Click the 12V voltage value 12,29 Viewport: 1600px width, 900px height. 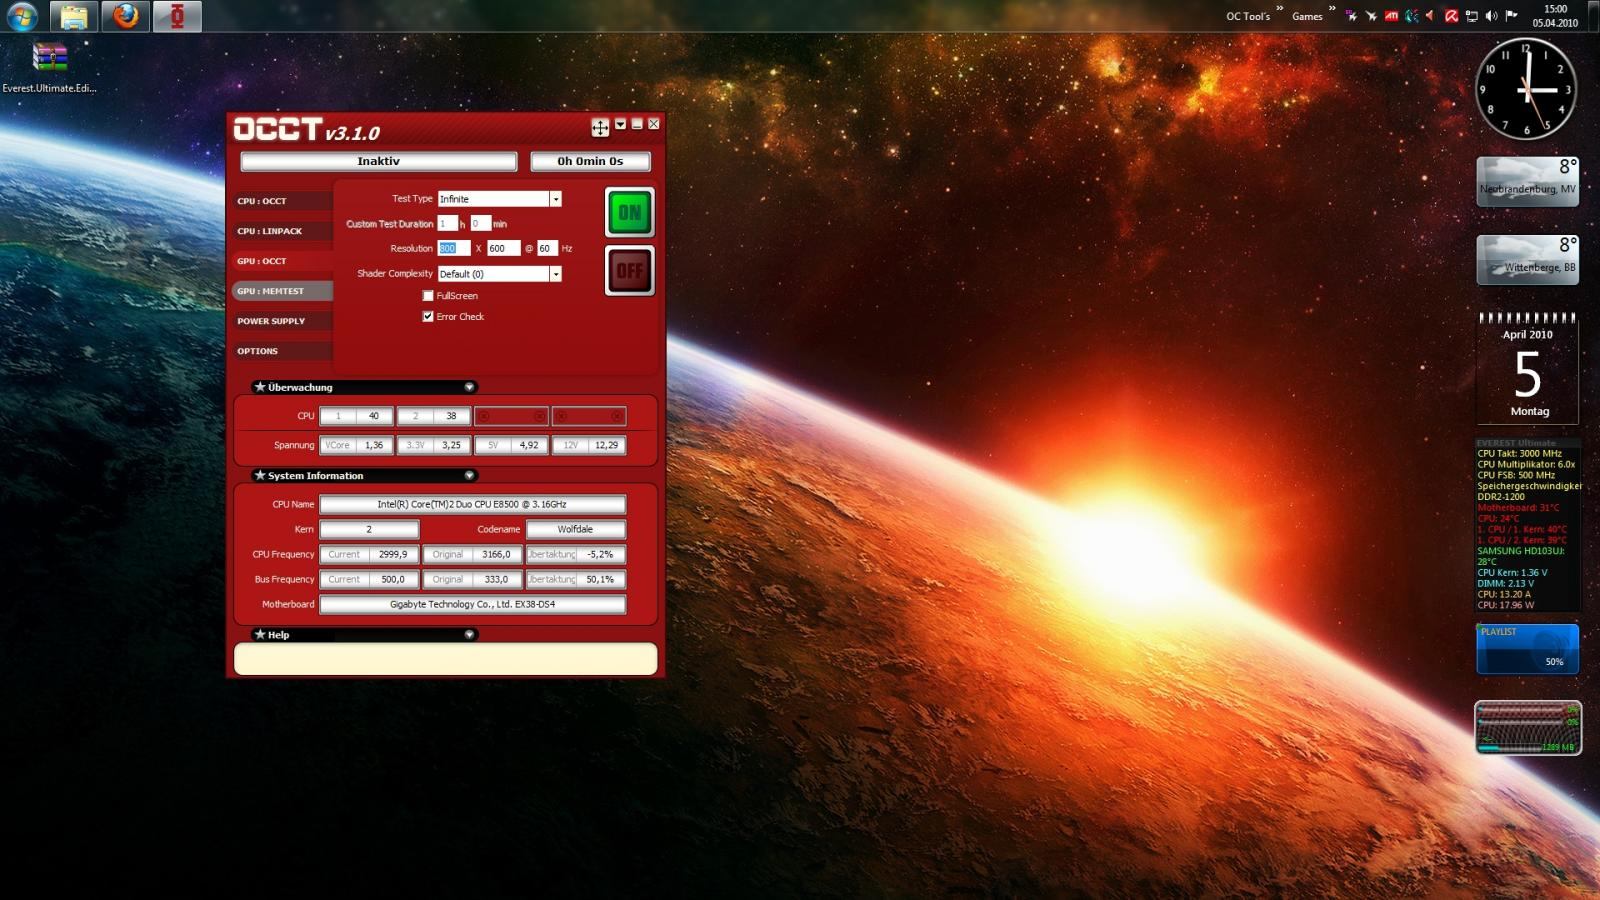(x=607, y=446)
